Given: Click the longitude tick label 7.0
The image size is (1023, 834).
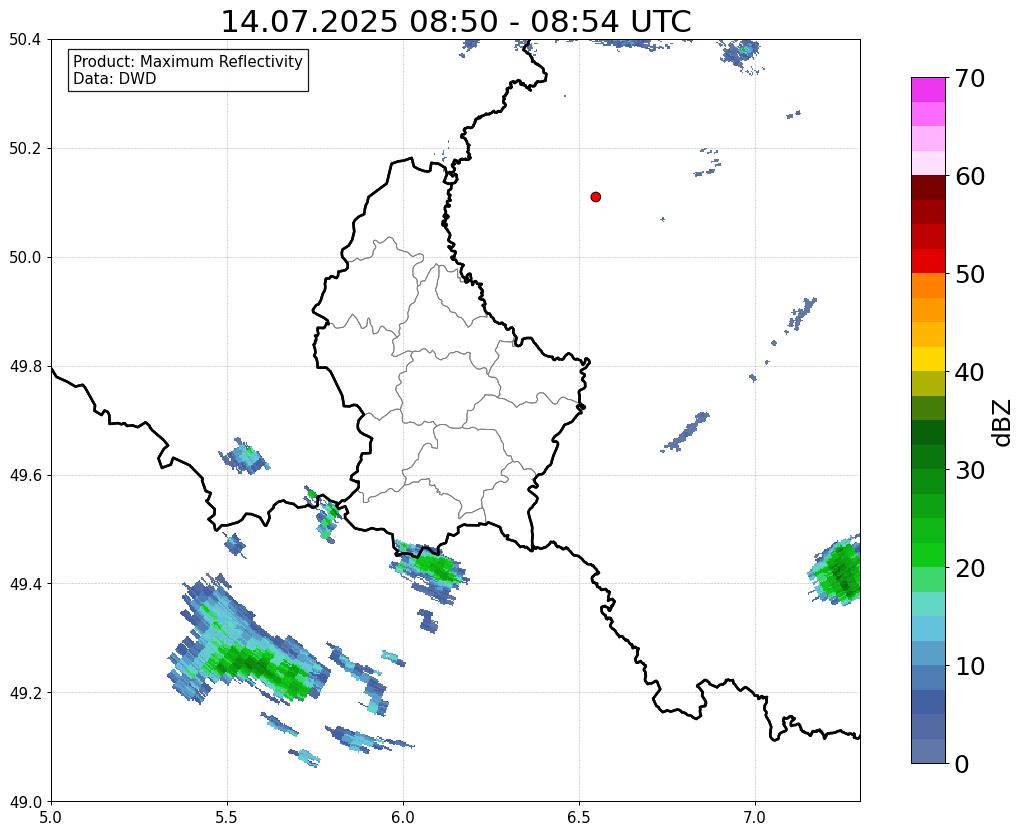Looking at the screenshot, I should [x=756, y=817].
